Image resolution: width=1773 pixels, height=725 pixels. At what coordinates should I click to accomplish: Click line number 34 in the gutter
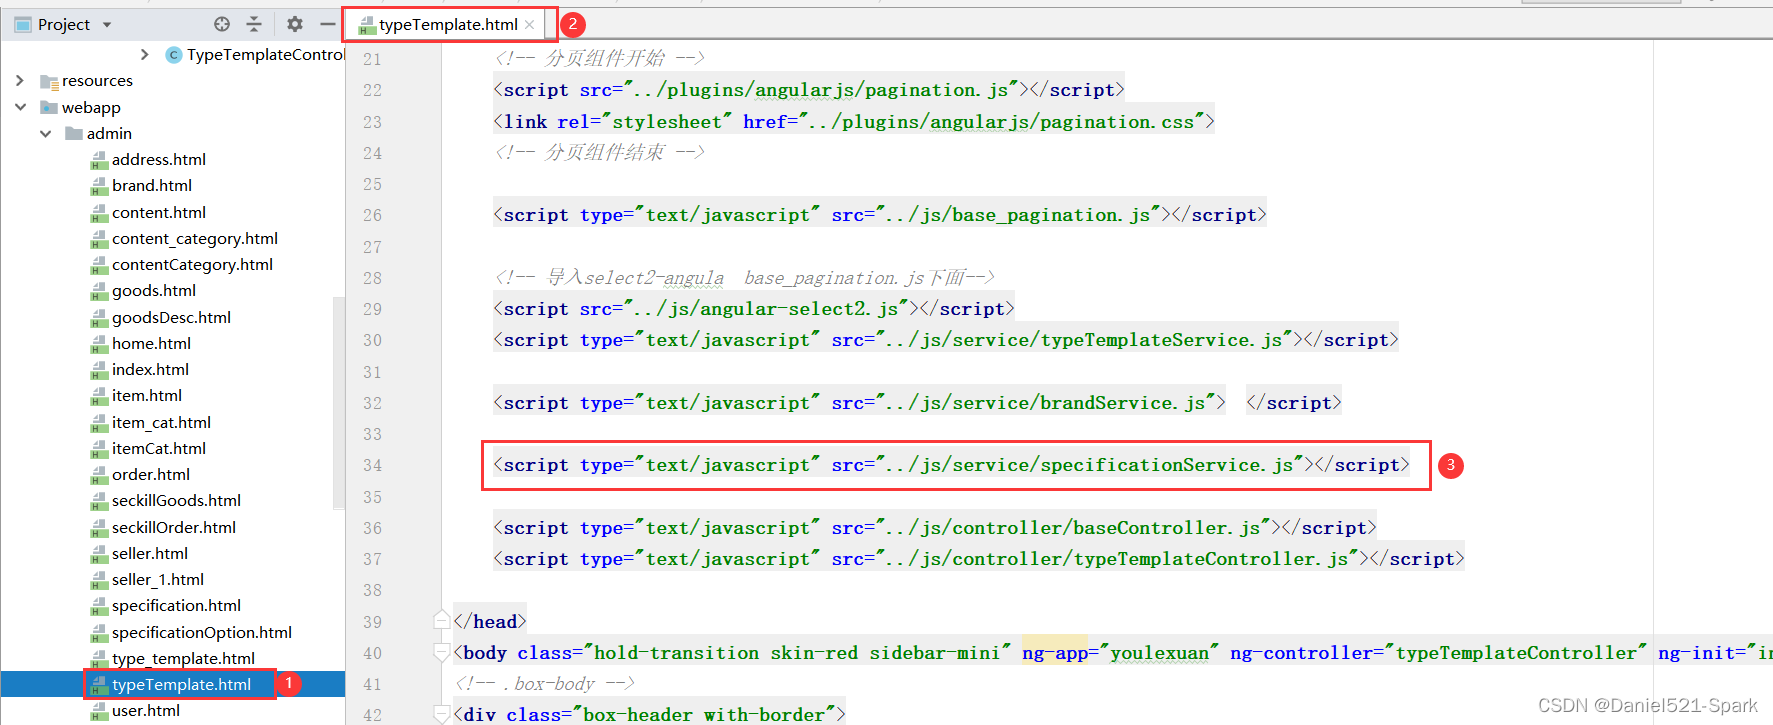pos(372,465)
